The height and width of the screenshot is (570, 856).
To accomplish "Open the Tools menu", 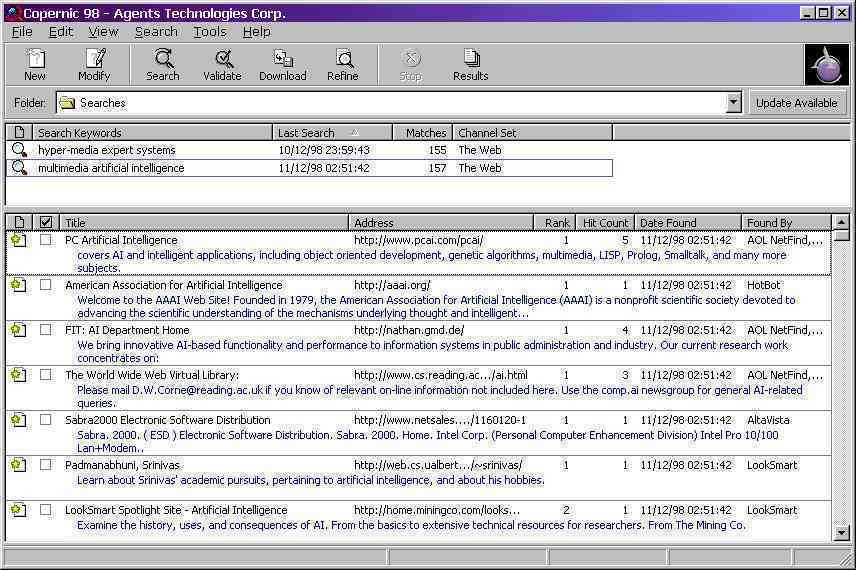I will [x=210, y=32].
